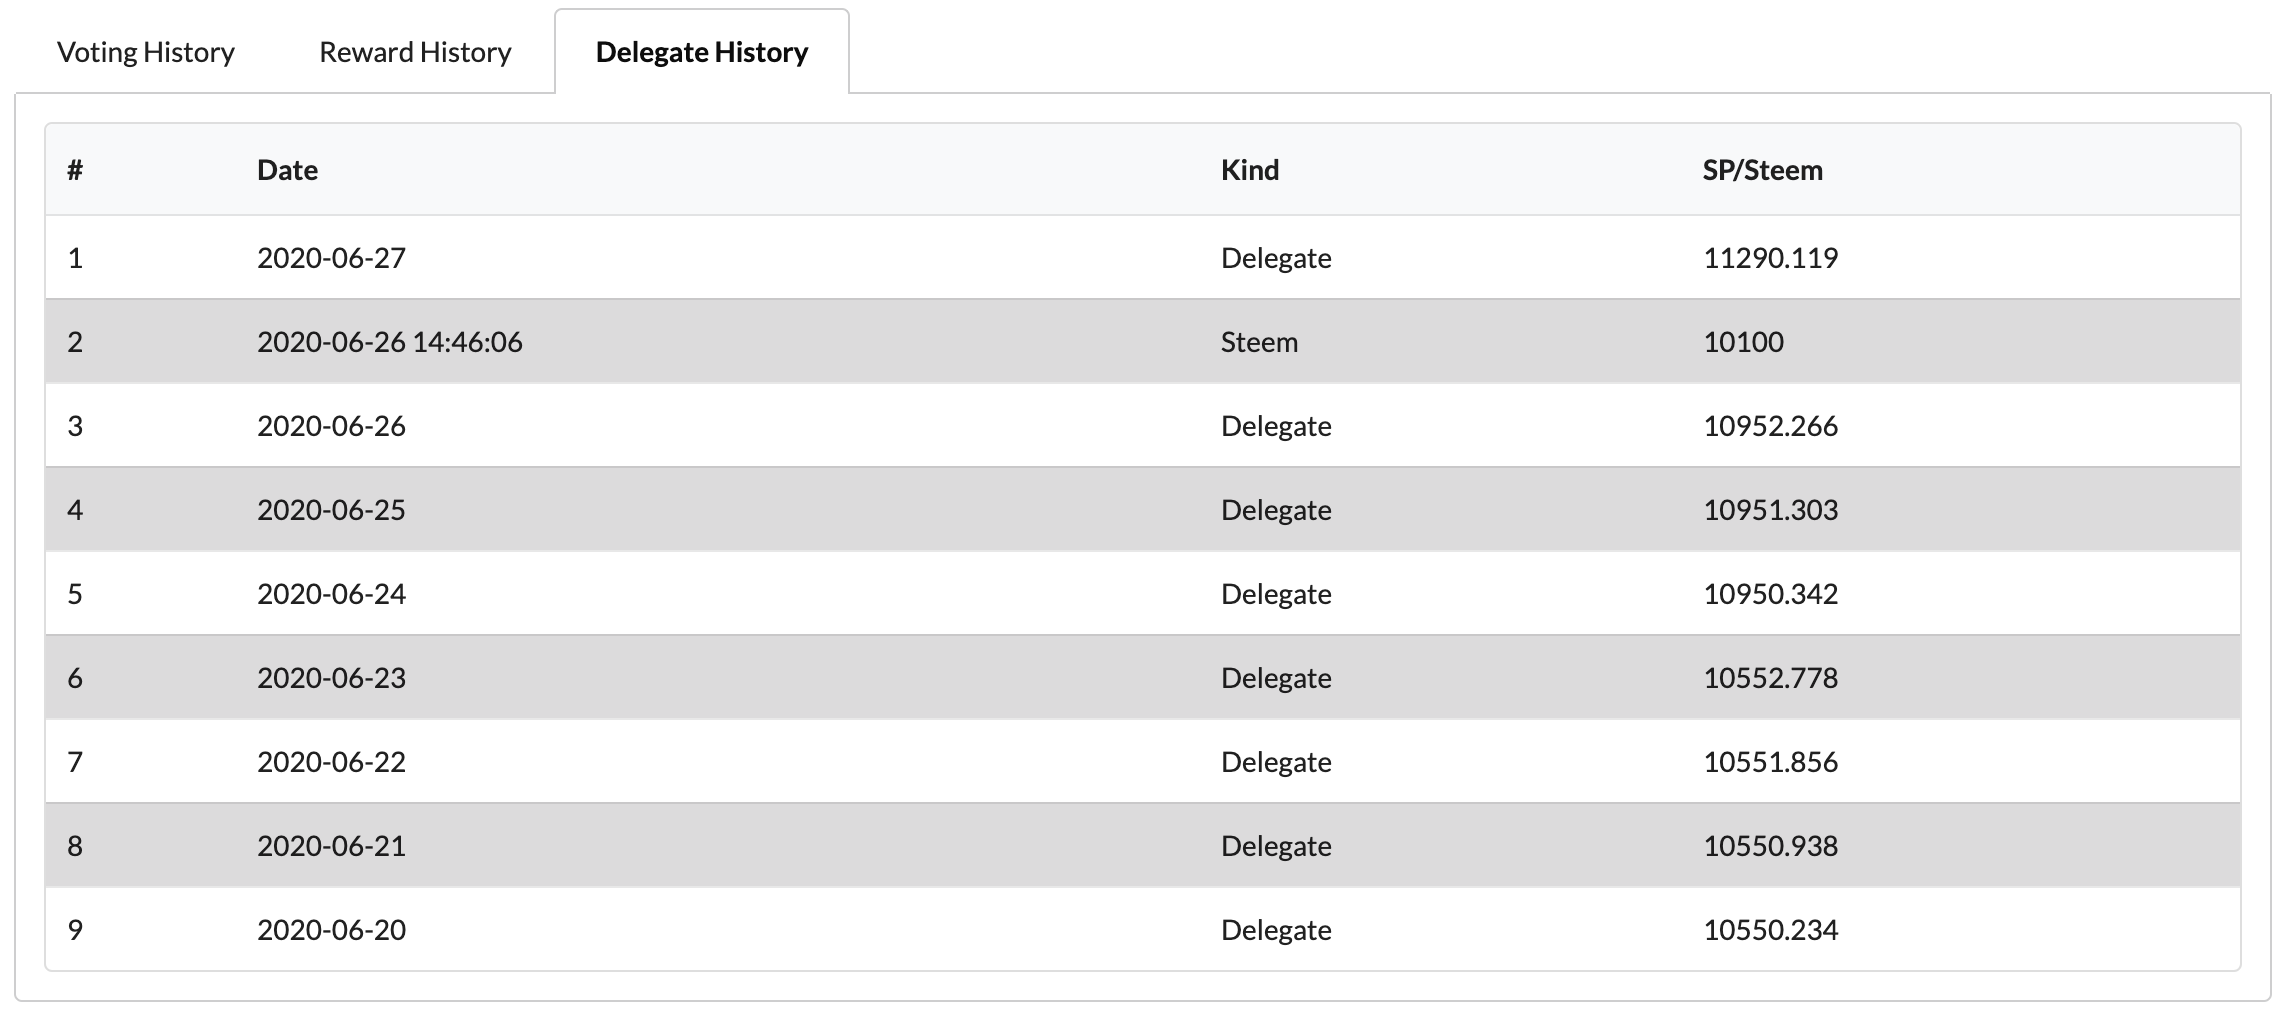Open the Voting History tab

click(146, 52)
